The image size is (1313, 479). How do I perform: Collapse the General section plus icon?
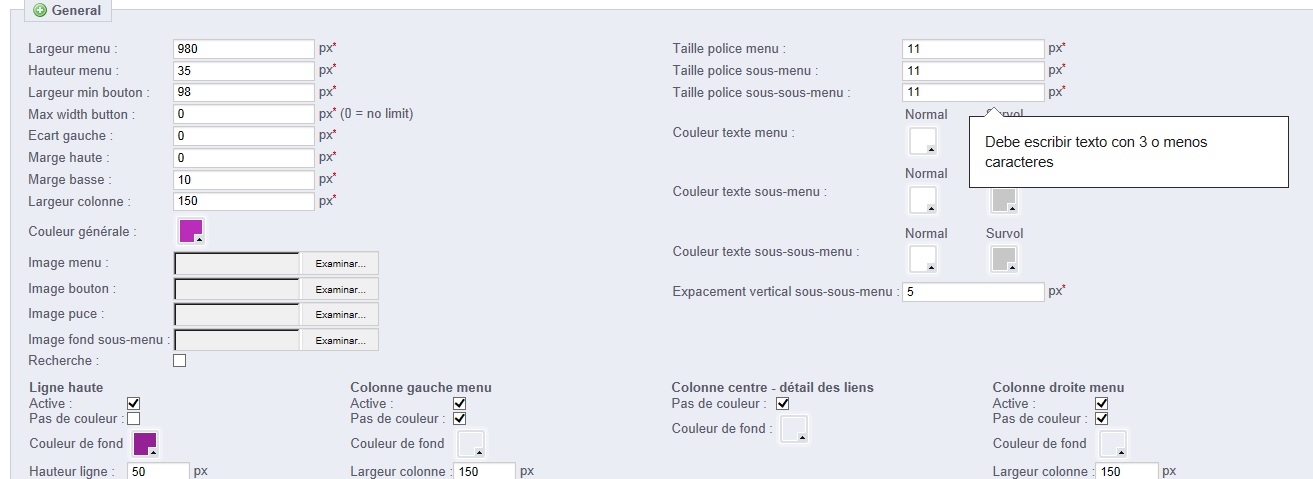click(40, 11)
